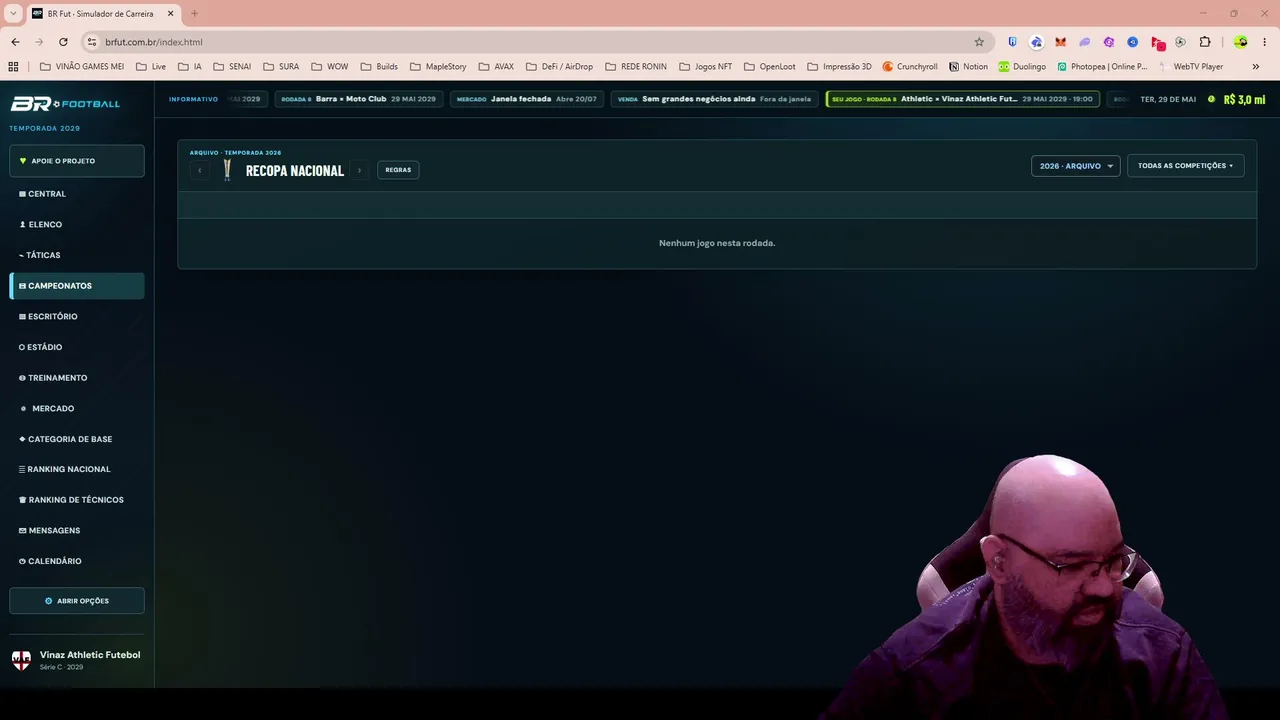
Task: Open the 2026 · Arquivo season dropdown
Action: point(1076,166)
